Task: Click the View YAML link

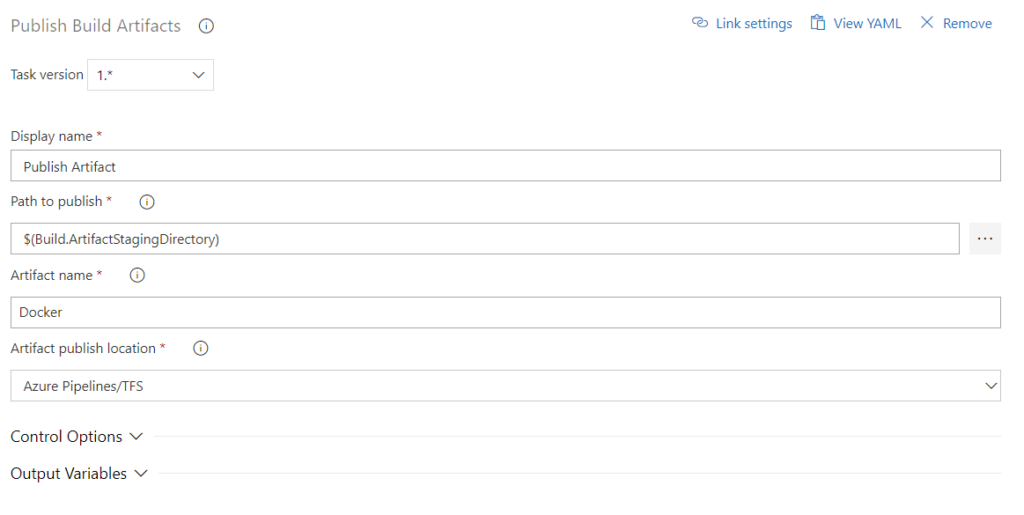Action: [867, 23]
